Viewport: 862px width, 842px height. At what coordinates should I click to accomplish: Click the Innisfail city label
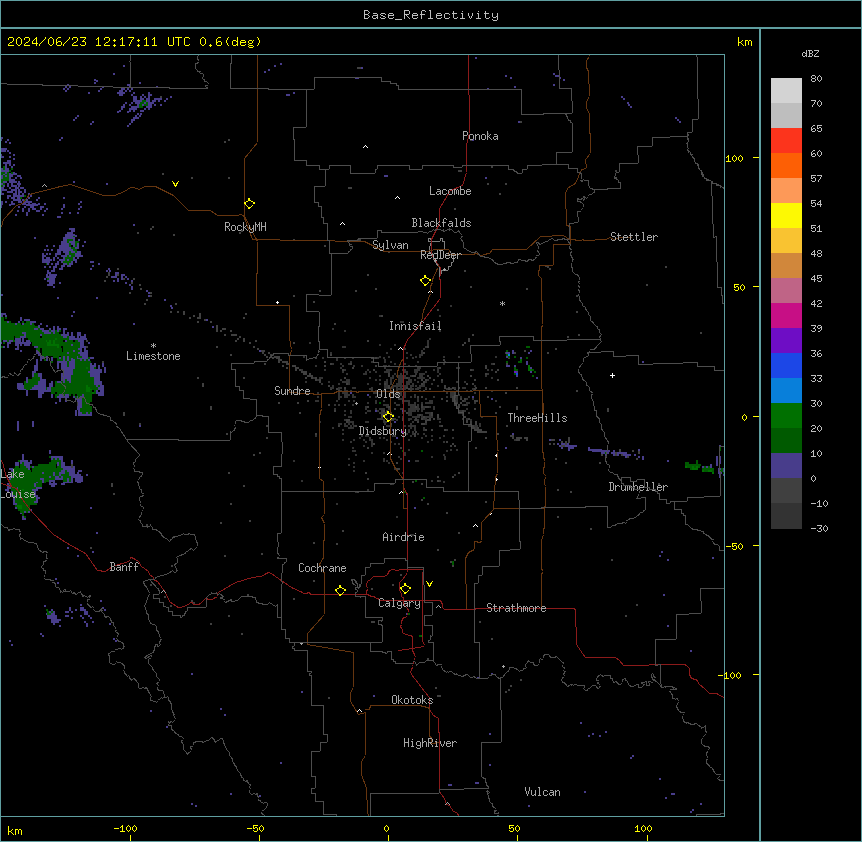(x=415, y=326)
